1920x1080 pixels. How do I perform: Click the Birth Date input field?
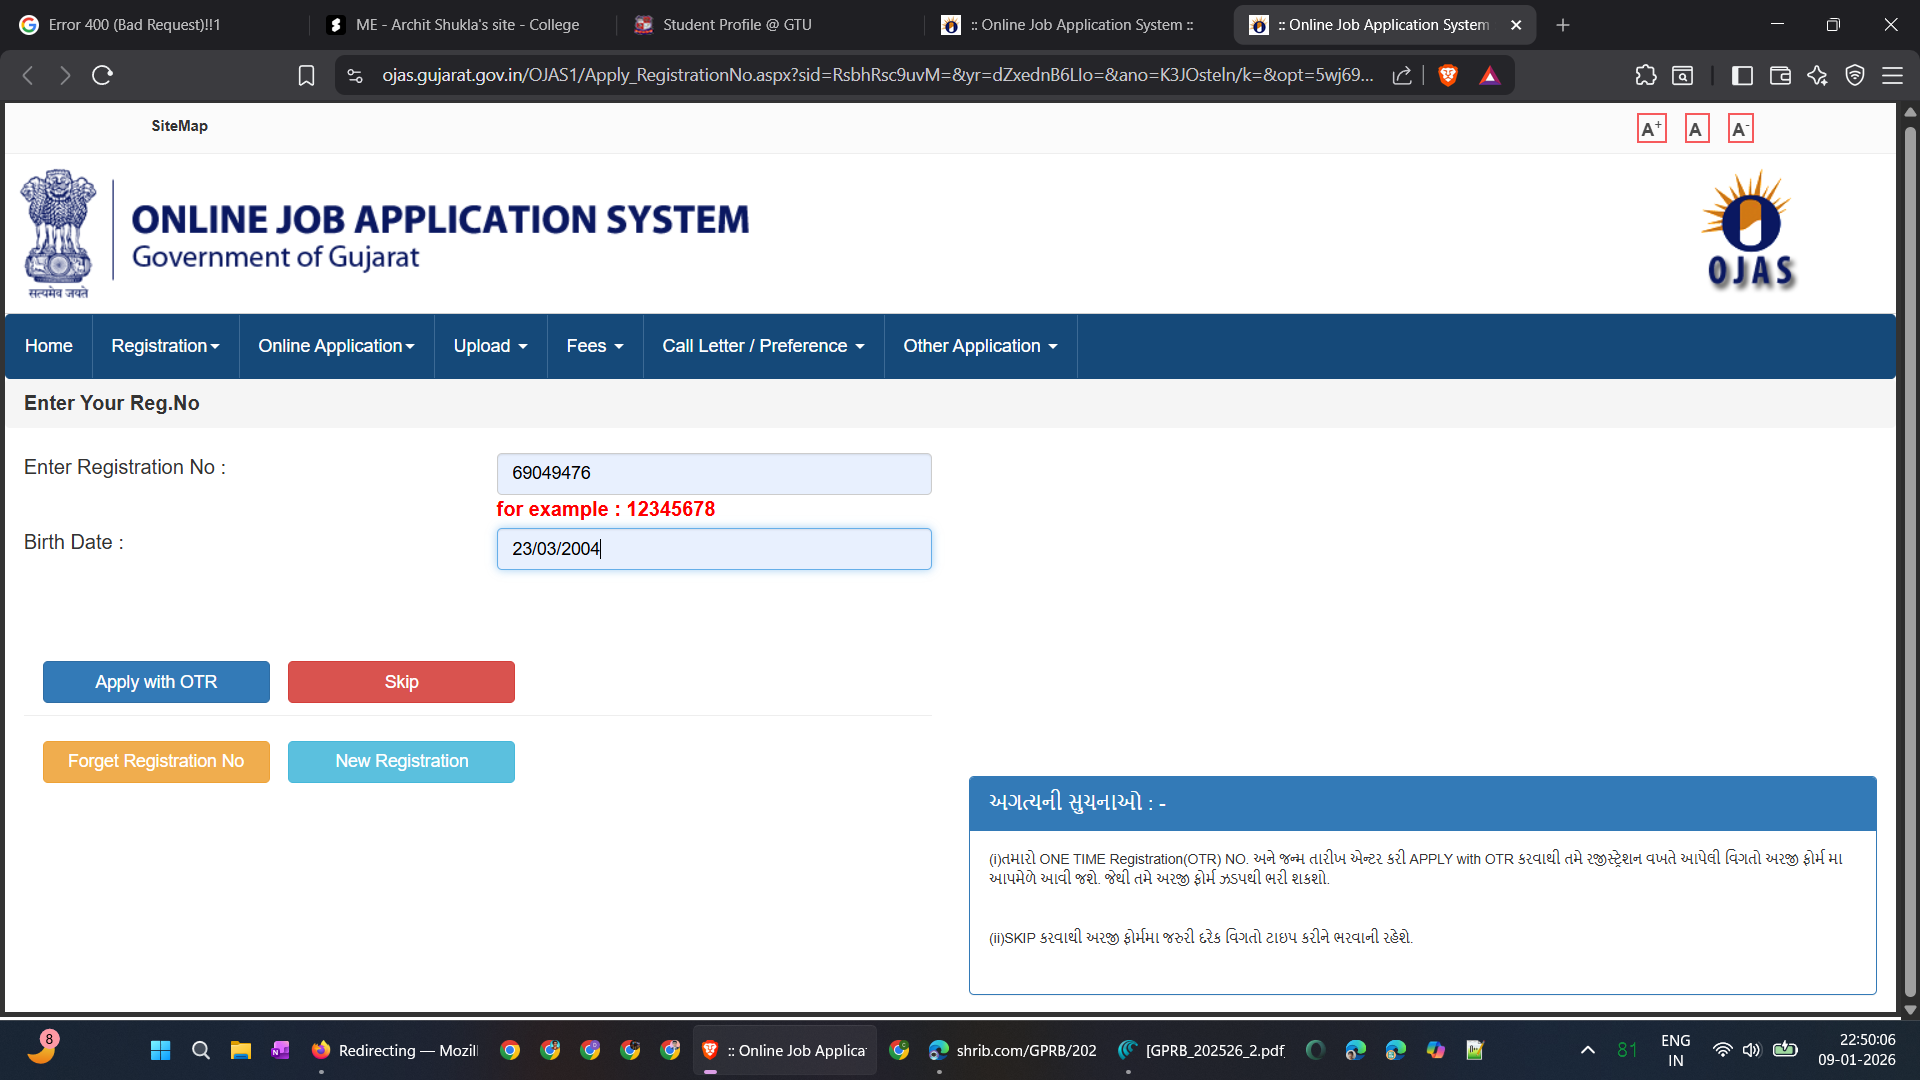pos(714,549)
